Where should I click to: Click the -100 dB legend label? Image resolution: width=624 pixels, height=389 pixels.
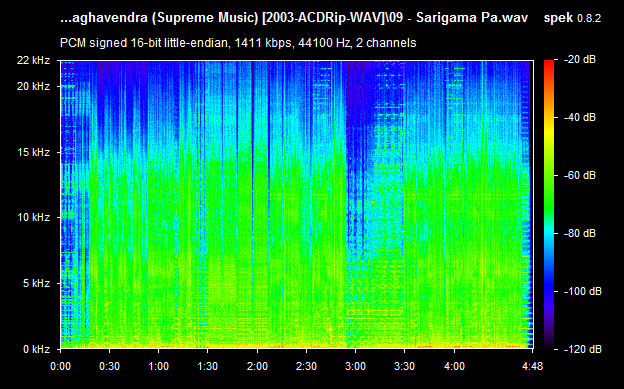click(583, 291)
